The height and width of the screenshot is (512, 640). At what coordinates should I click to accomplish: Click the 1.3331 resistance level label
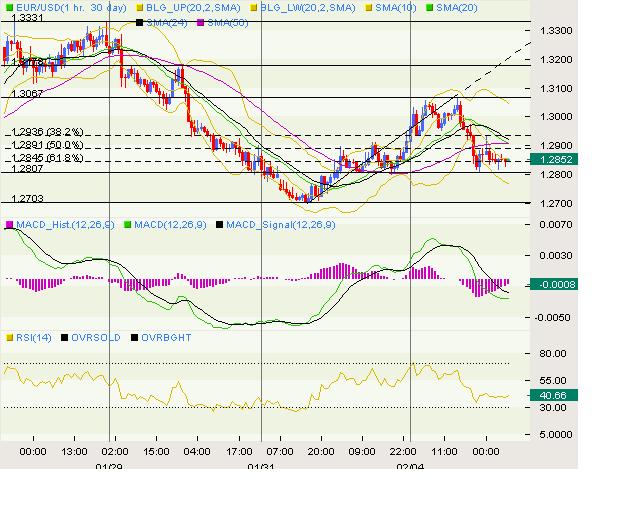[27, 18]
